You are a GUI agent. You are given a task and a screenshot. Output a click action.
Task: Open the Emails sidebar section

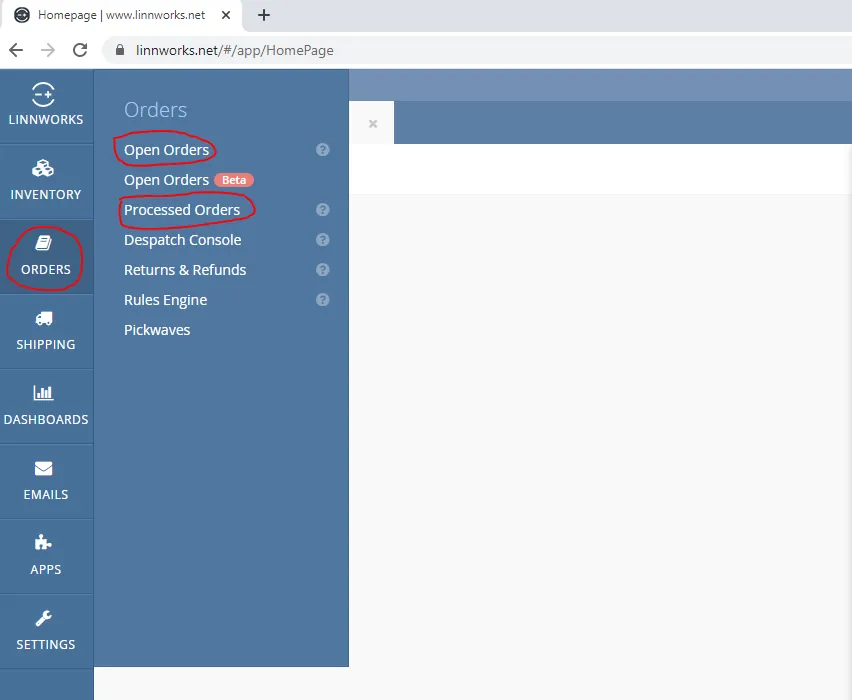click(46, 481)
